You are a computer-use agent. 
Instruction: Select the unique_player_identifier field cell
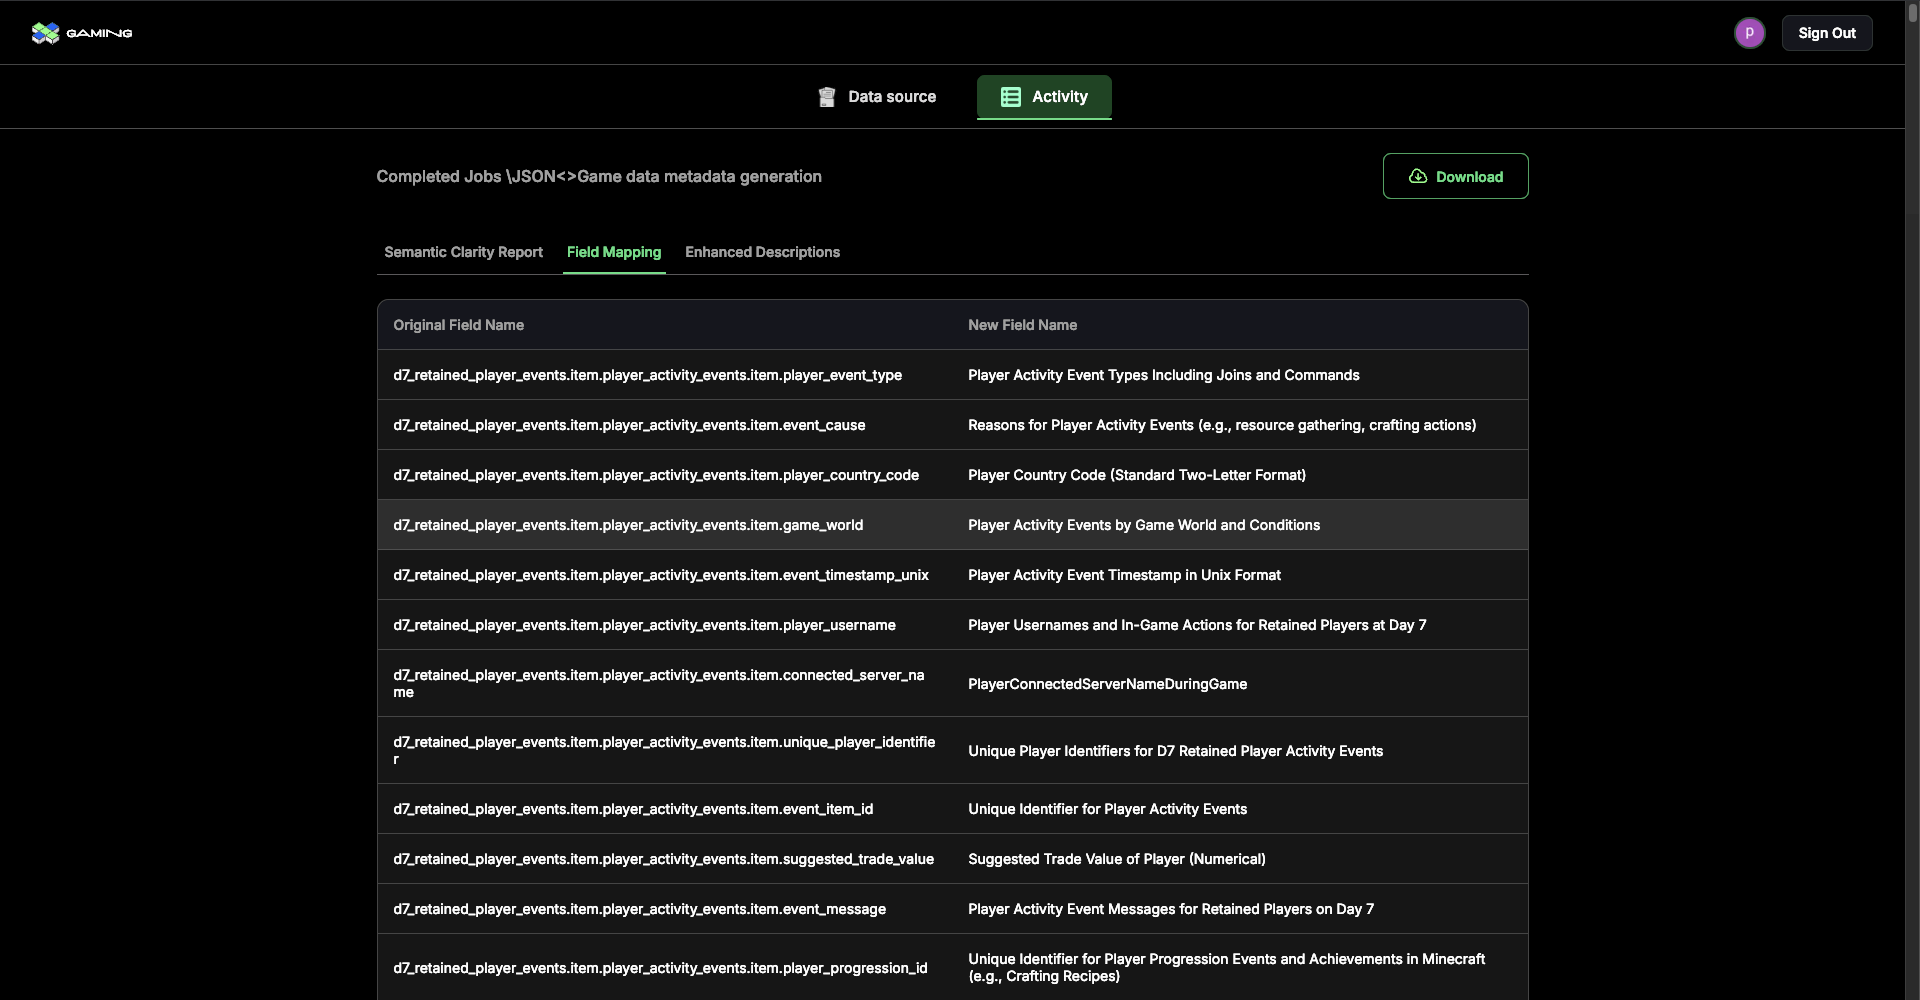[665, 750]
